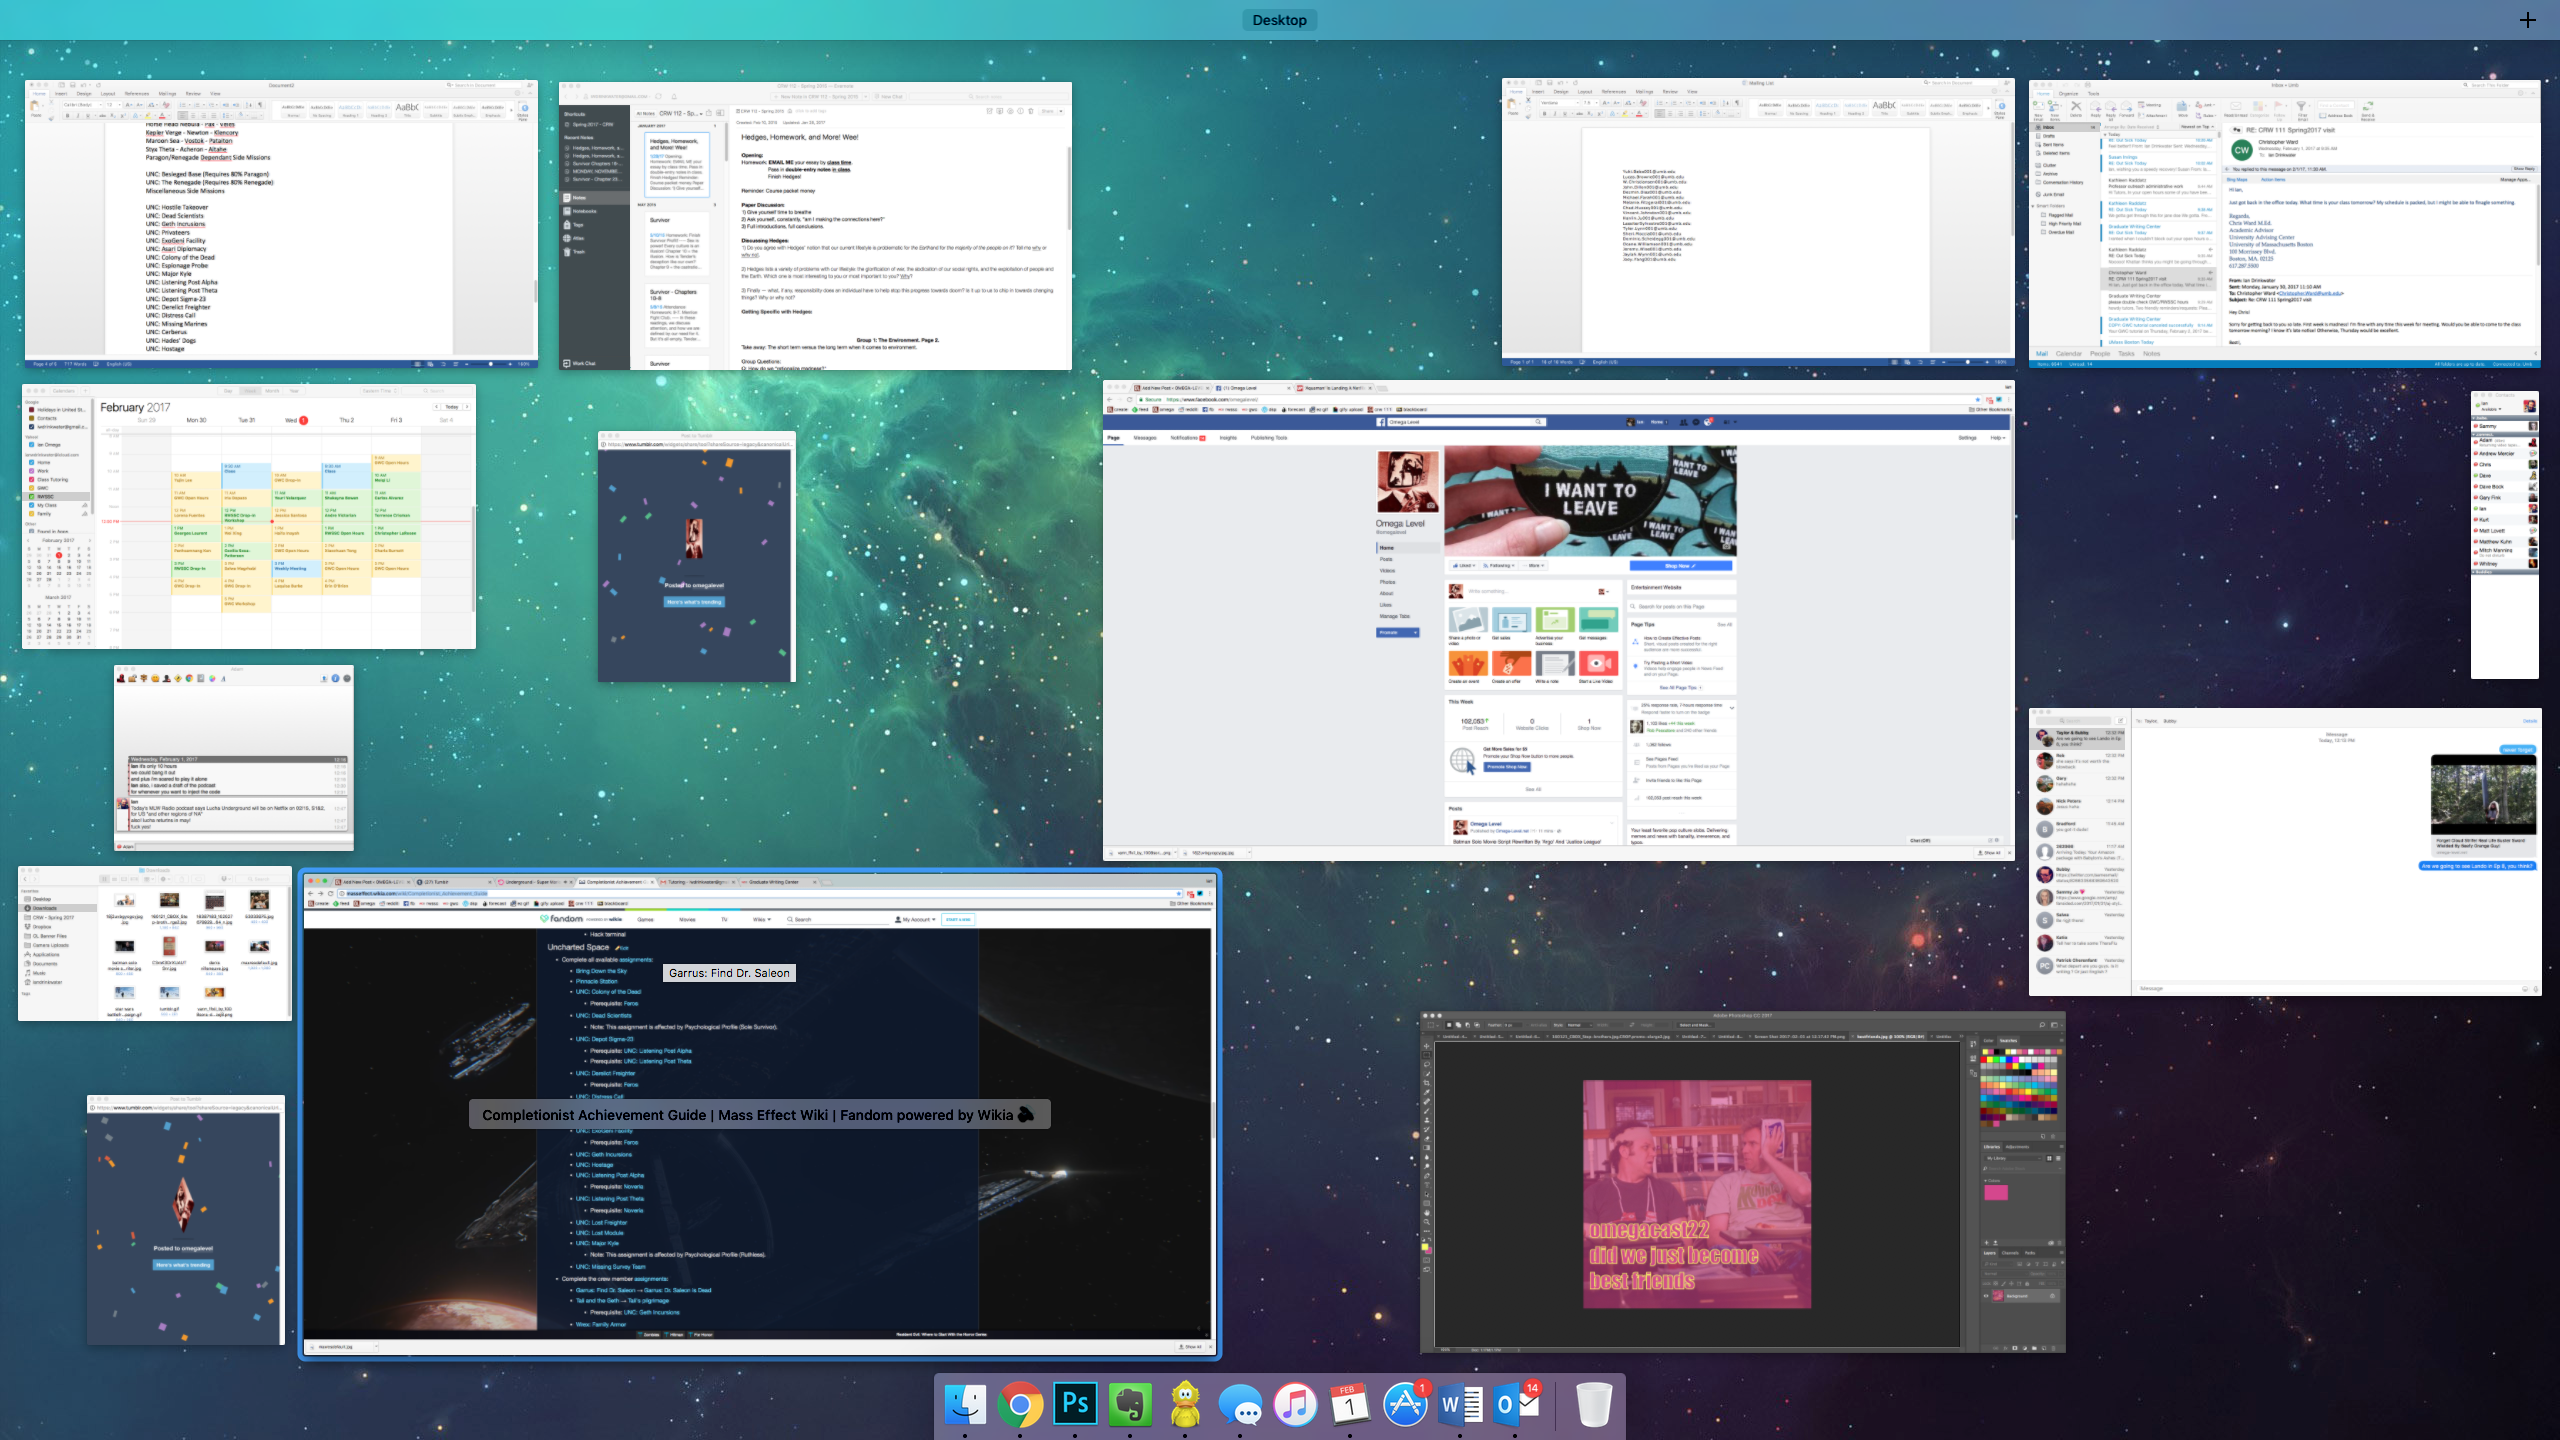Toggle Work calendar checkbox in Calendar sidebar
2560x1440 pixels.
tap(32, 471)
